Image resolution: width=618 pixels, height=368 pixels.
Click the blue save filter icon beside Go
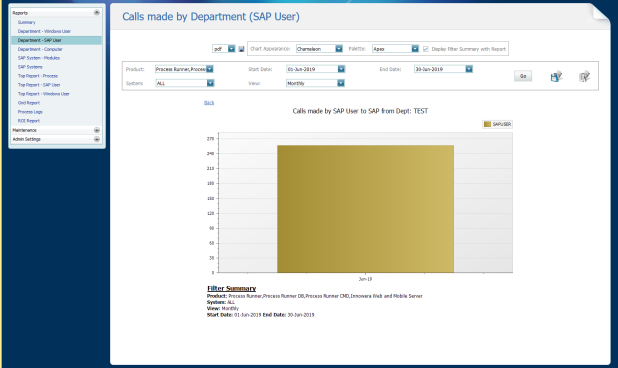tap(556, 76)
